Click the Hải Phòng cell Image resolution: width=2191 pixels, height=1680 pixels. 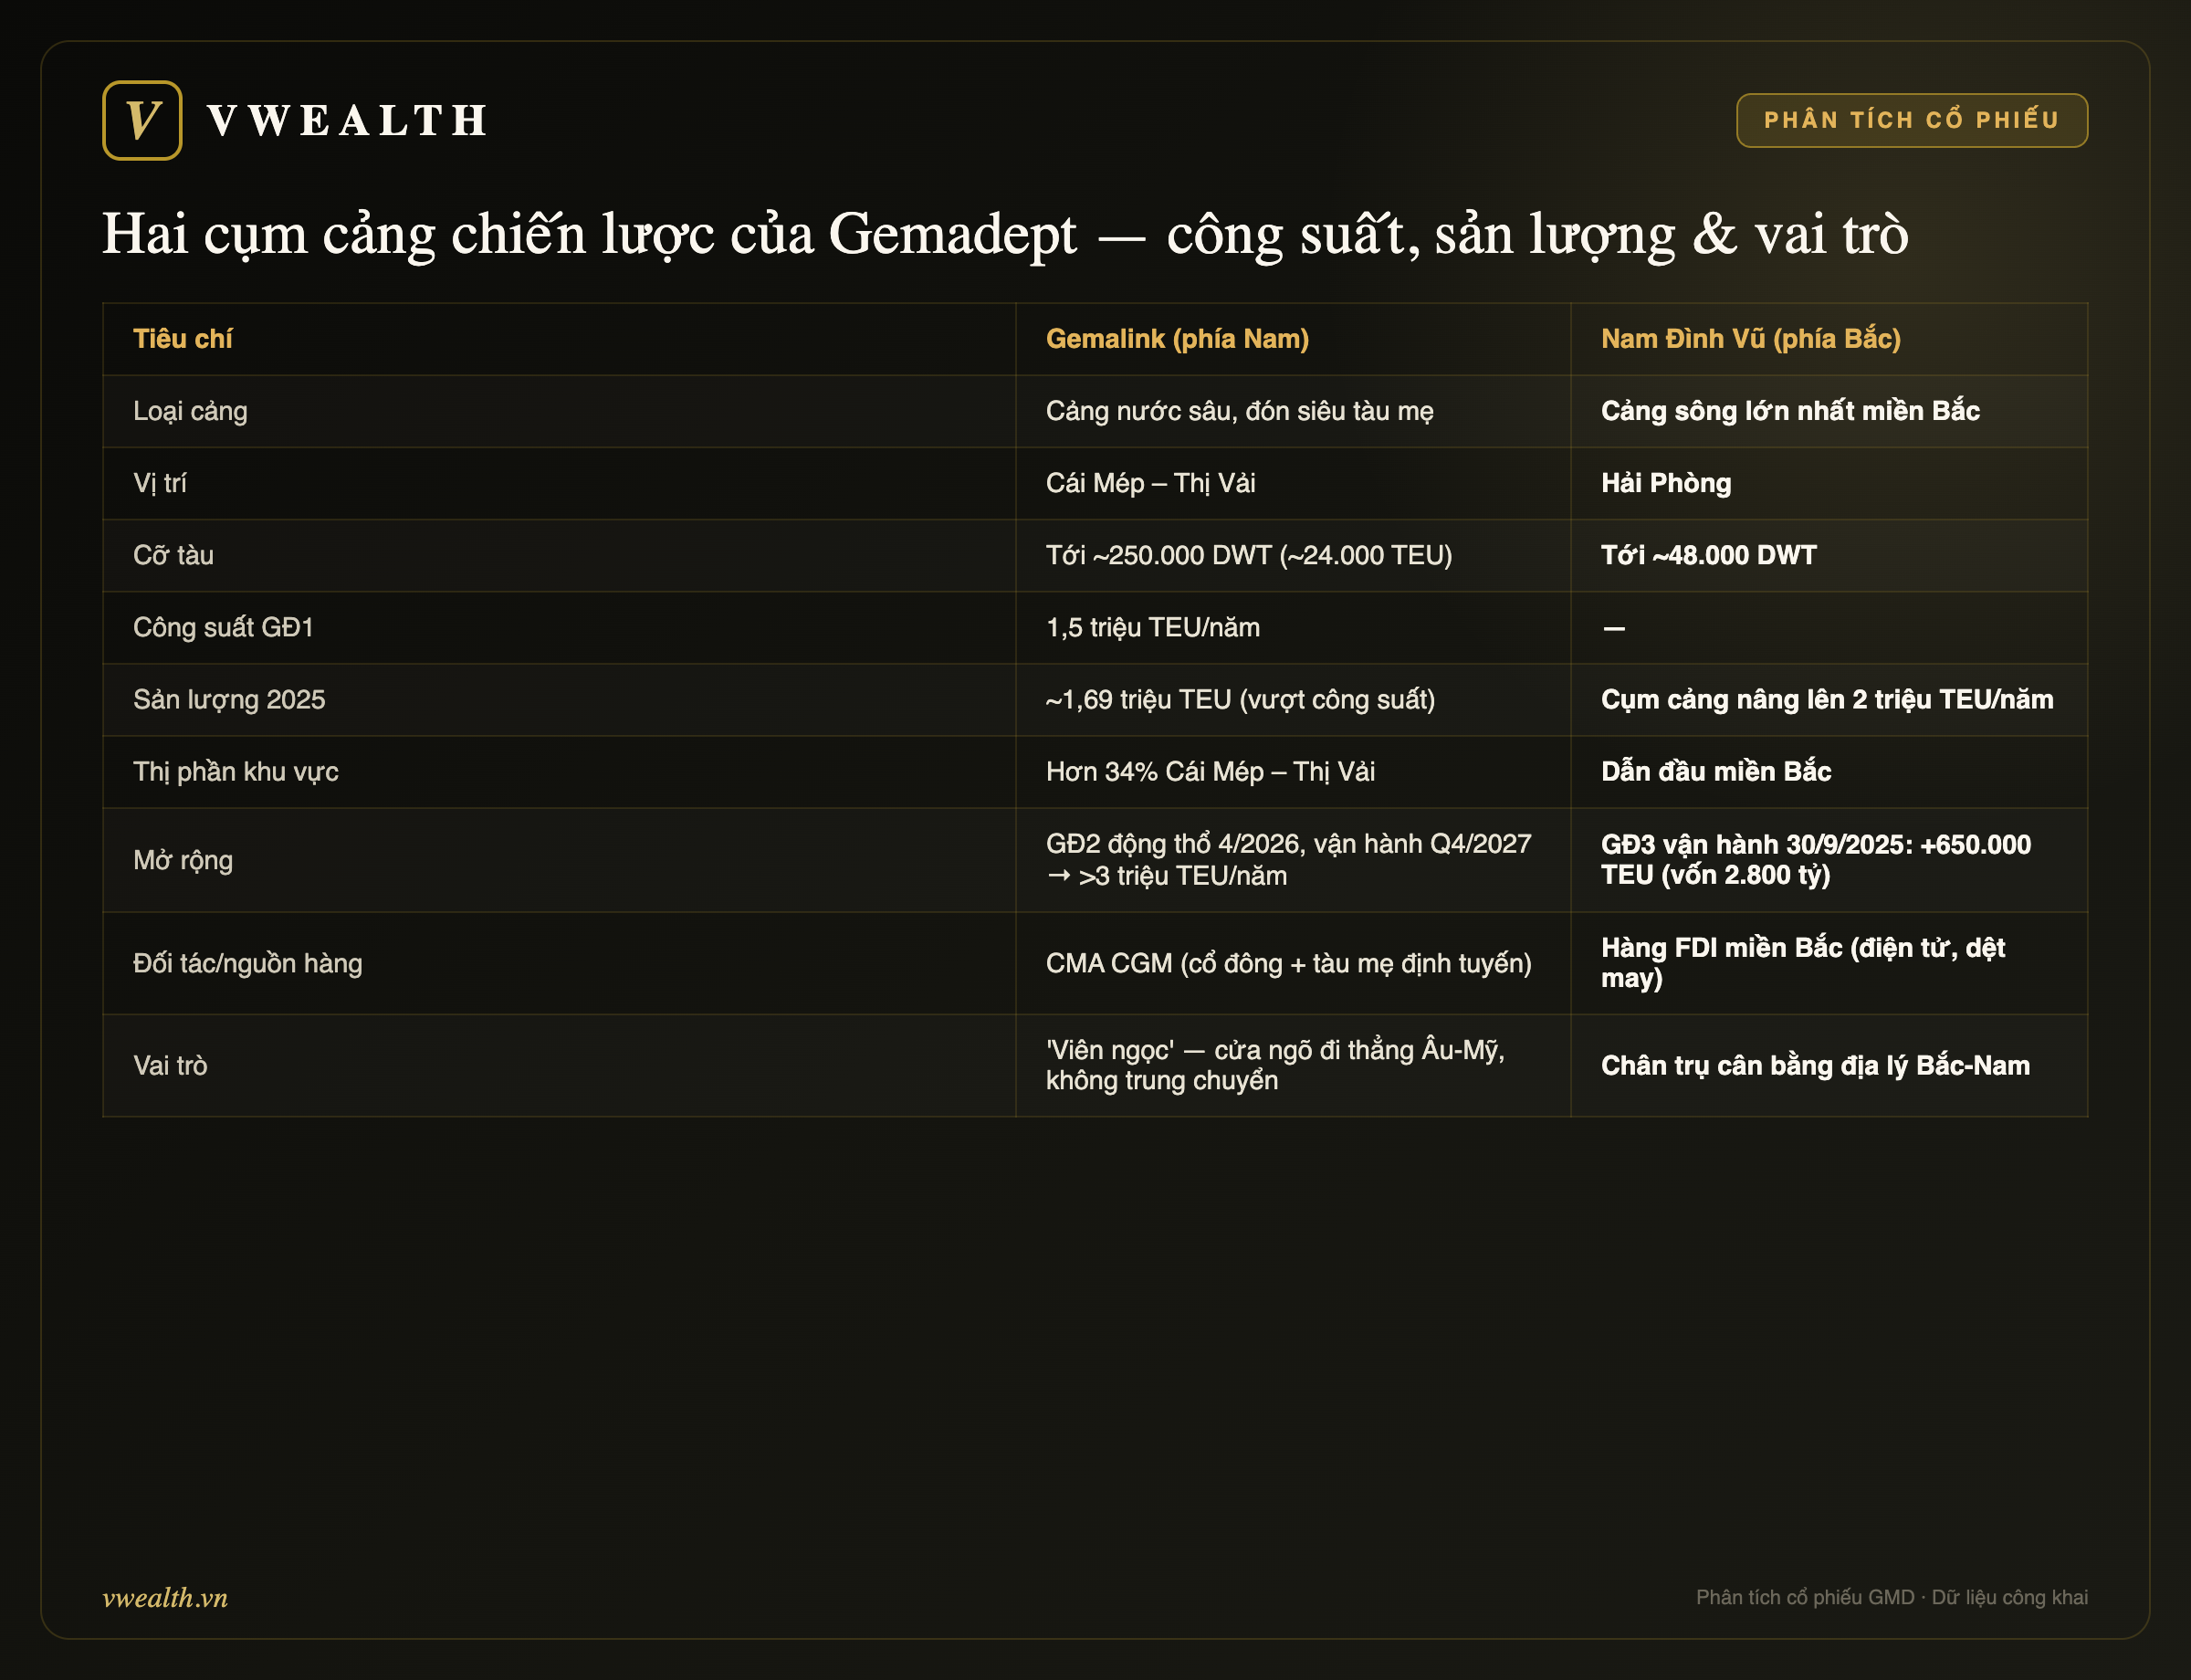pos(1665,483)
